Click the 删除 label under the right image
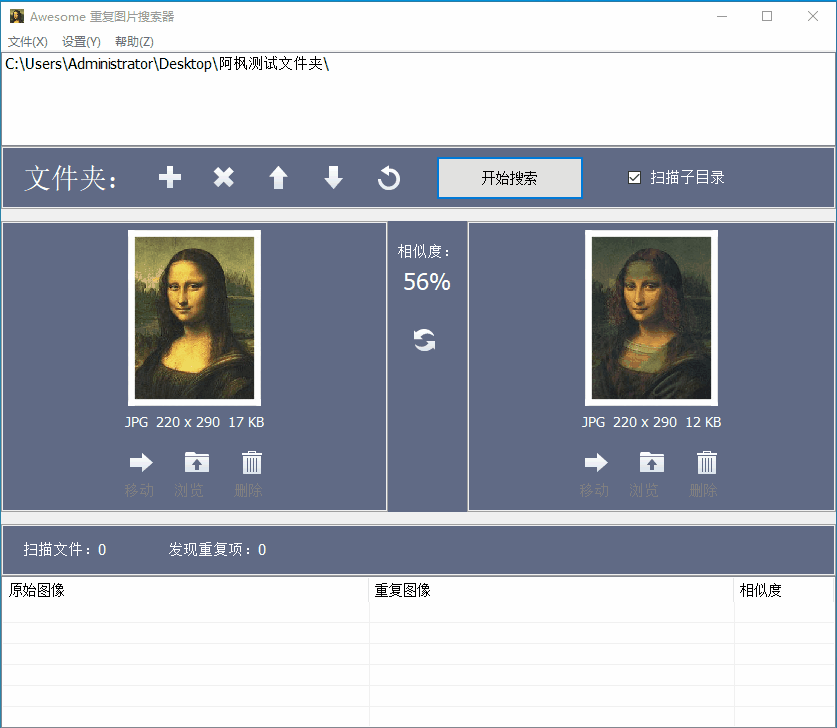837x728 pixels. tap(703, 490)
